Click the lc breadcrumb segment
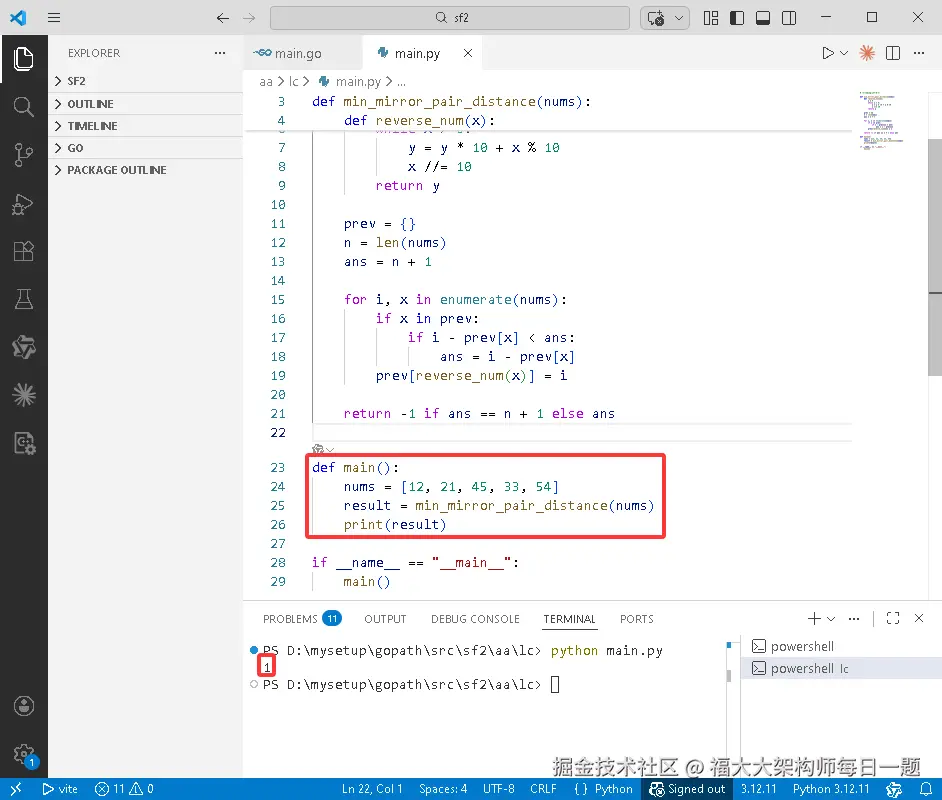Viewport: 942px width, 800px height. click(x=293, y=82)
